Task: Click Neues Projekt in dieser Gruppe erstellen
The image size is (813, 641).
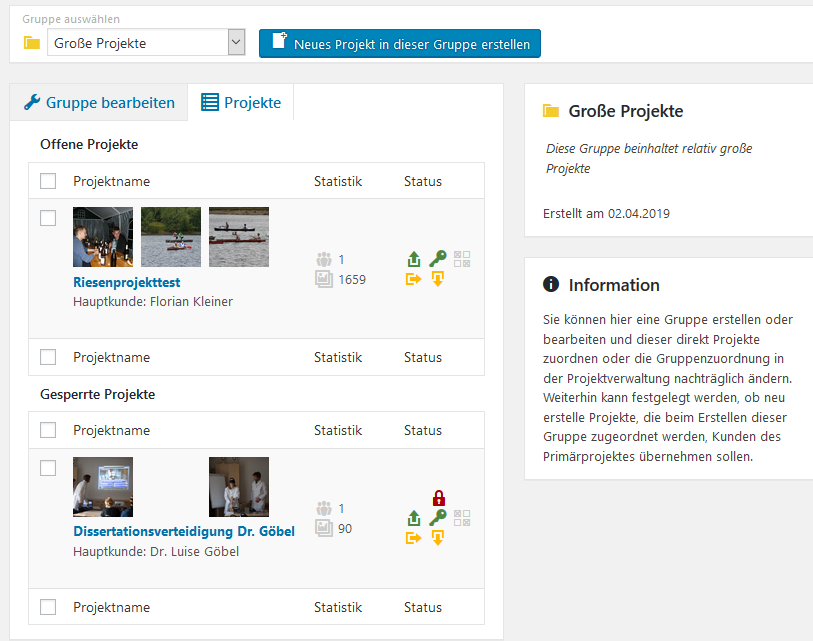Action: [400, 44]
